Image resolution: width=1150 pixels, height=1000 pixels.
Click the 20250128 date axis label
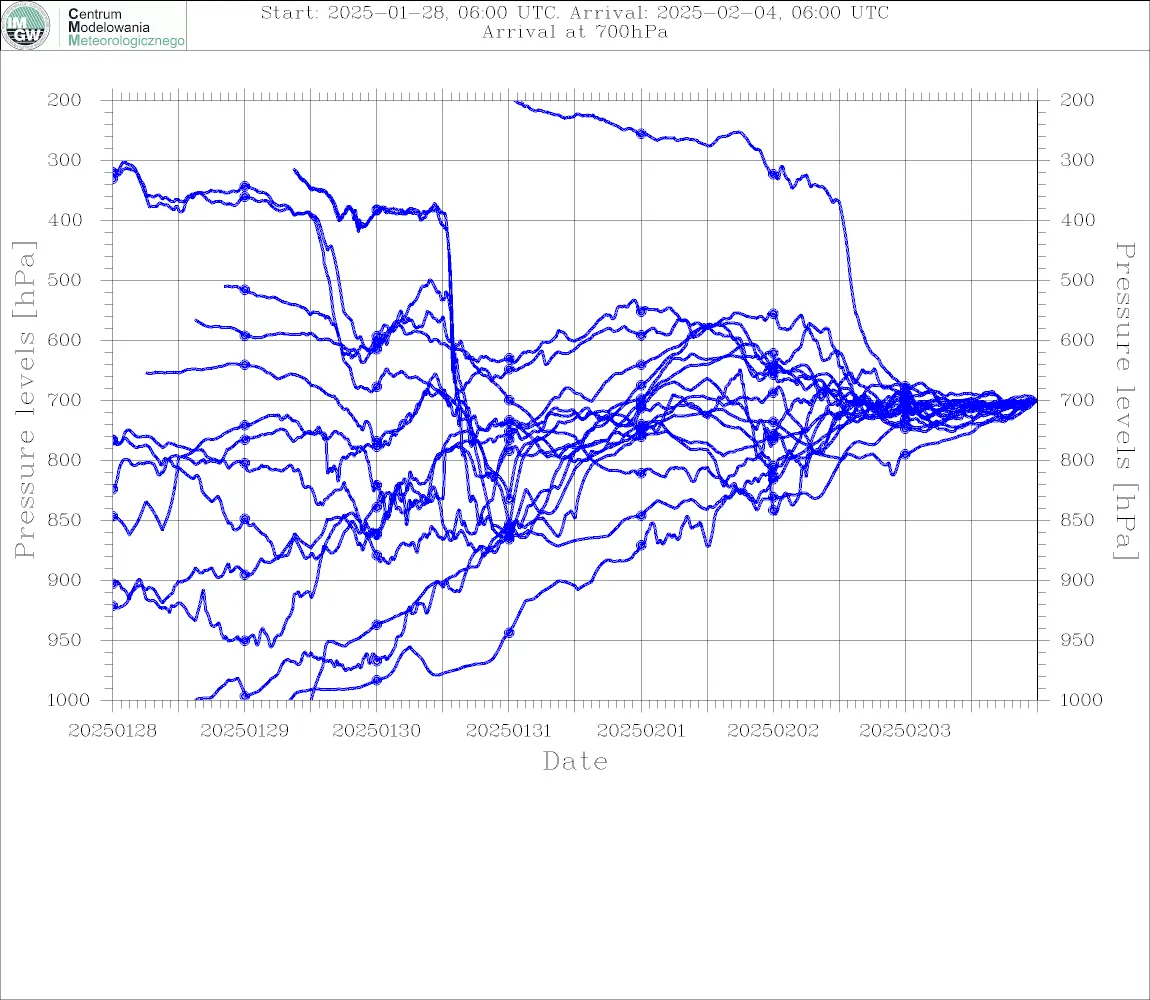tap(112, 731)
